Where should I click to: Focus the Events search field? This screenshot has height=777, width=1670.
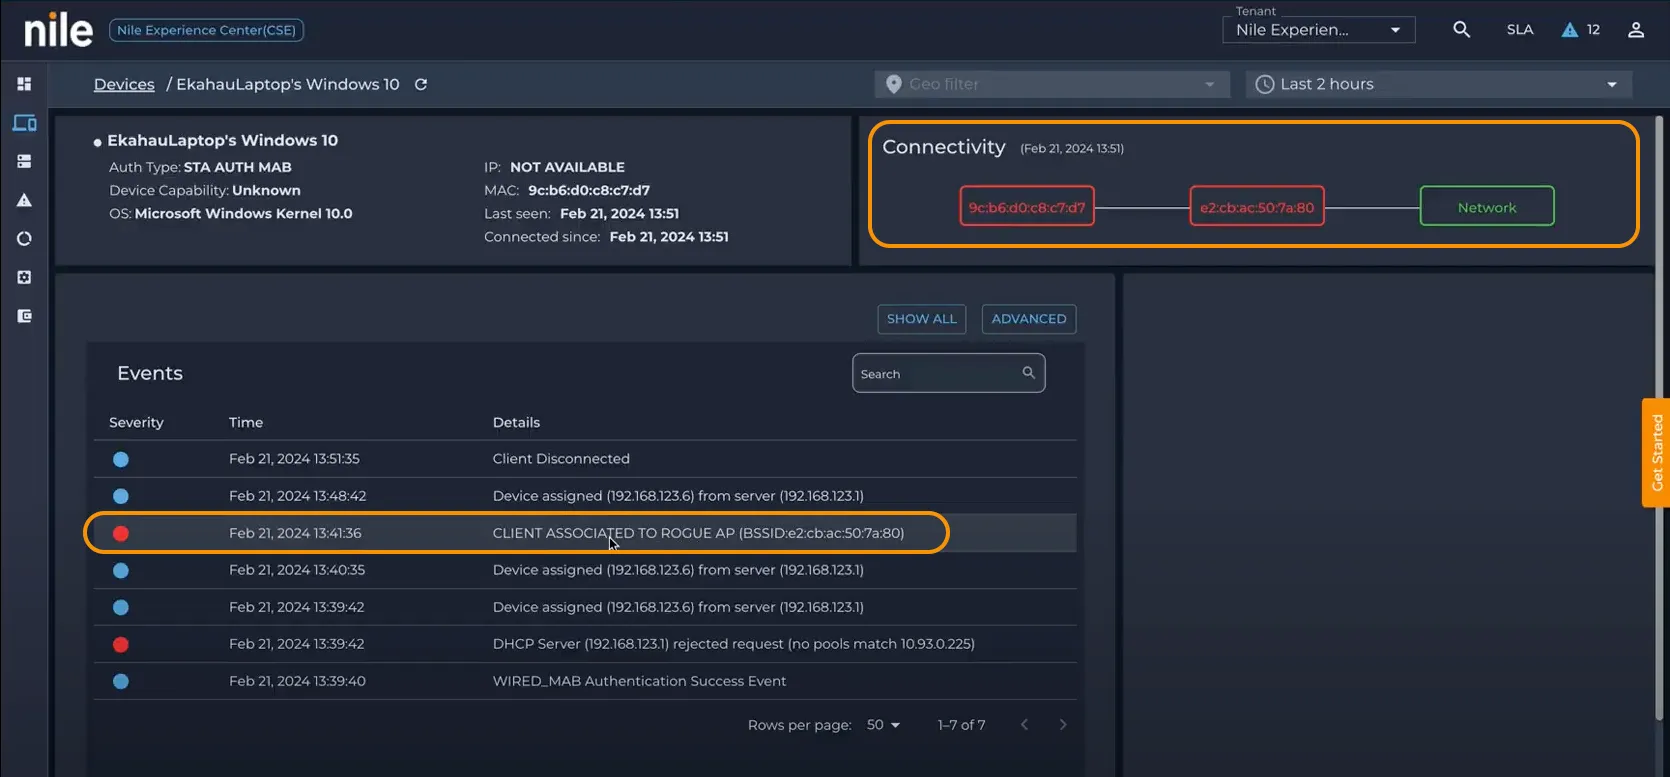coord(949,373)
